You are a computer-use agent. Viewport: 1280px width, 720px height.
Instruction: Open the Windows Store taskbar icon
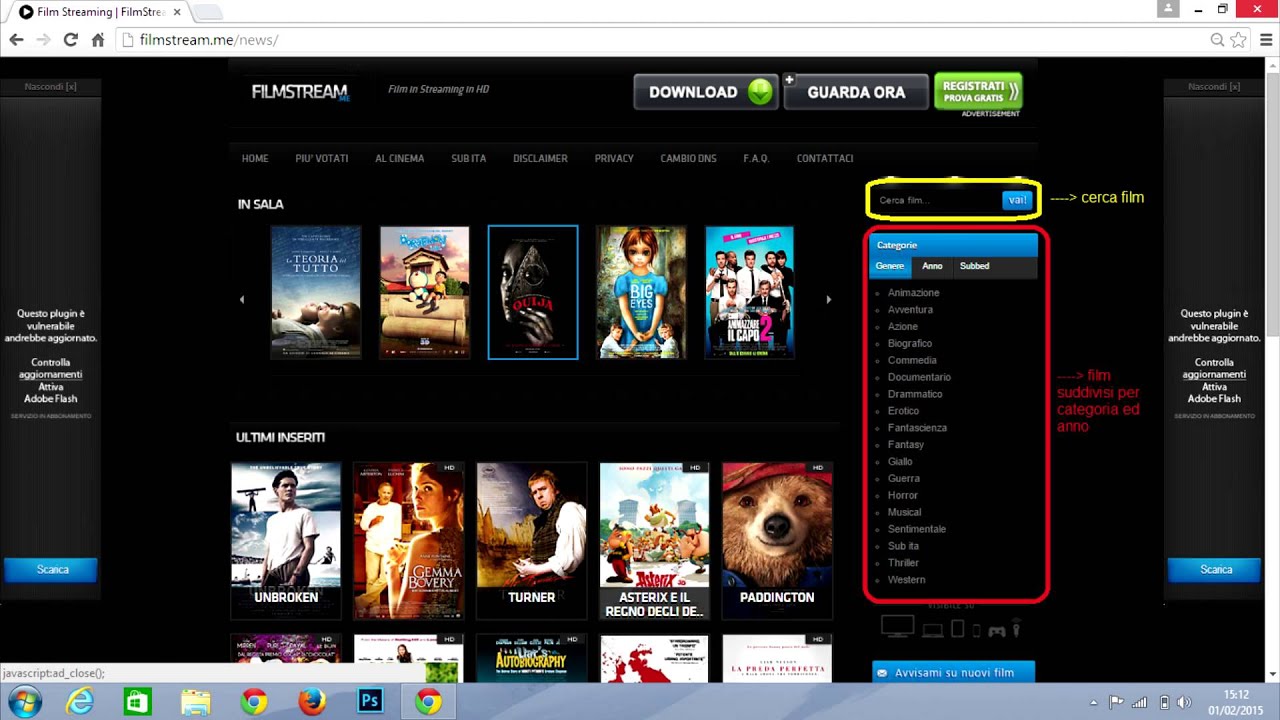[x=137, y=702]
